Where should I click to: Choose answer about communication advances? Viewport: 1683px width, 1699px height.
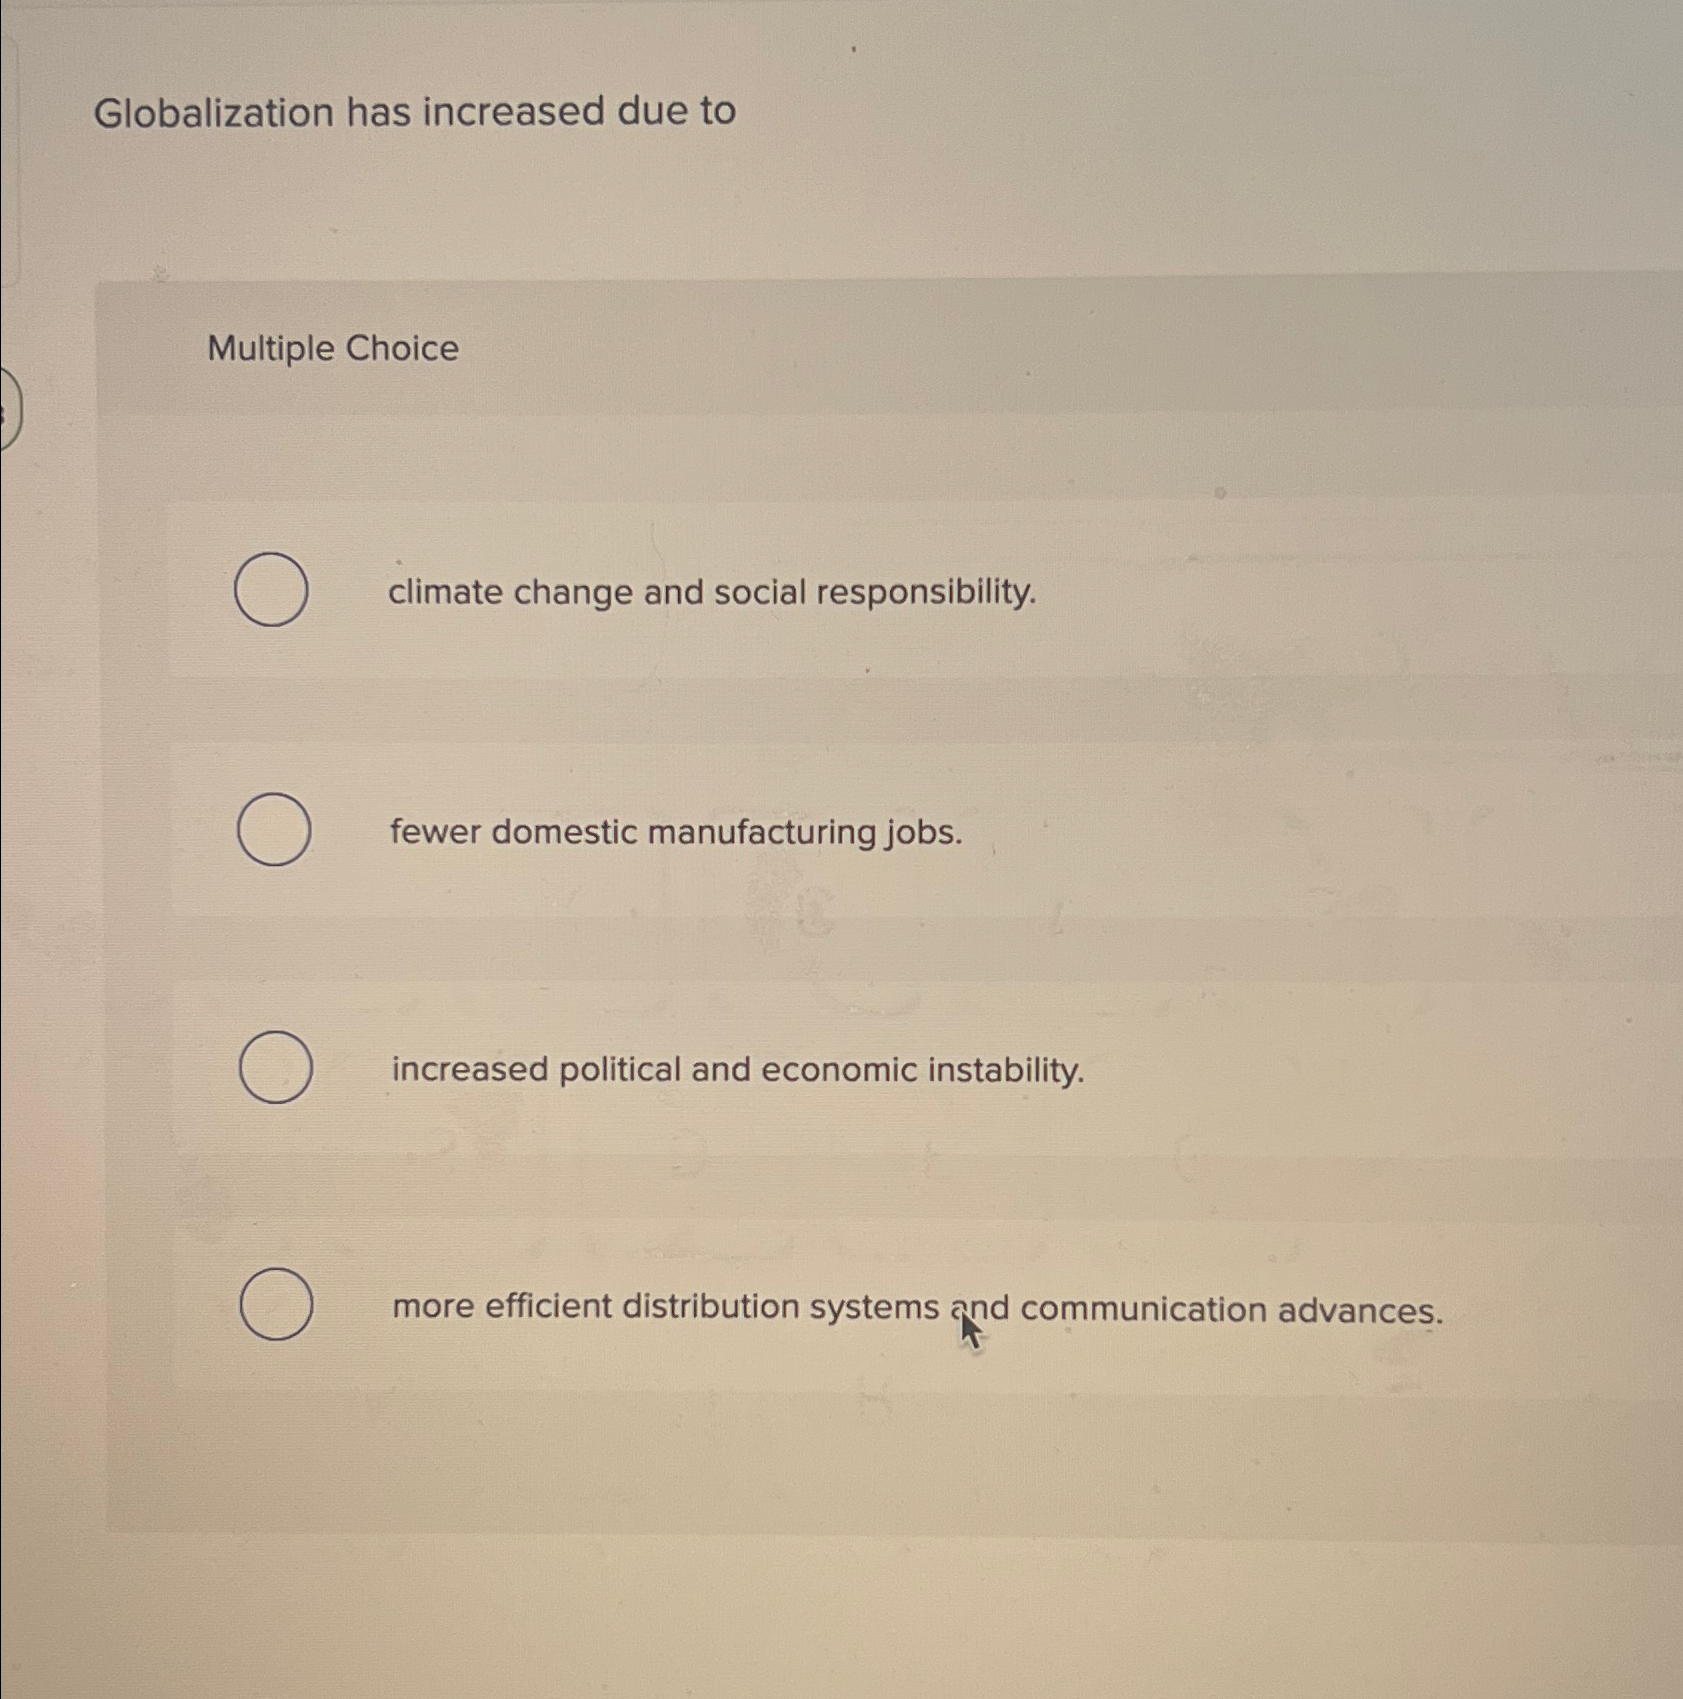[x=917, y=1307]
